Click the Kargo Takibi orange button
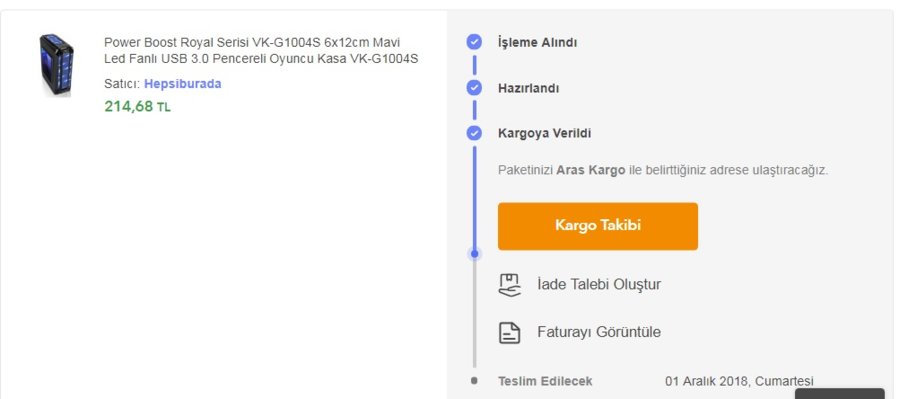Screen dimensions: 900x399 [598, 226]
